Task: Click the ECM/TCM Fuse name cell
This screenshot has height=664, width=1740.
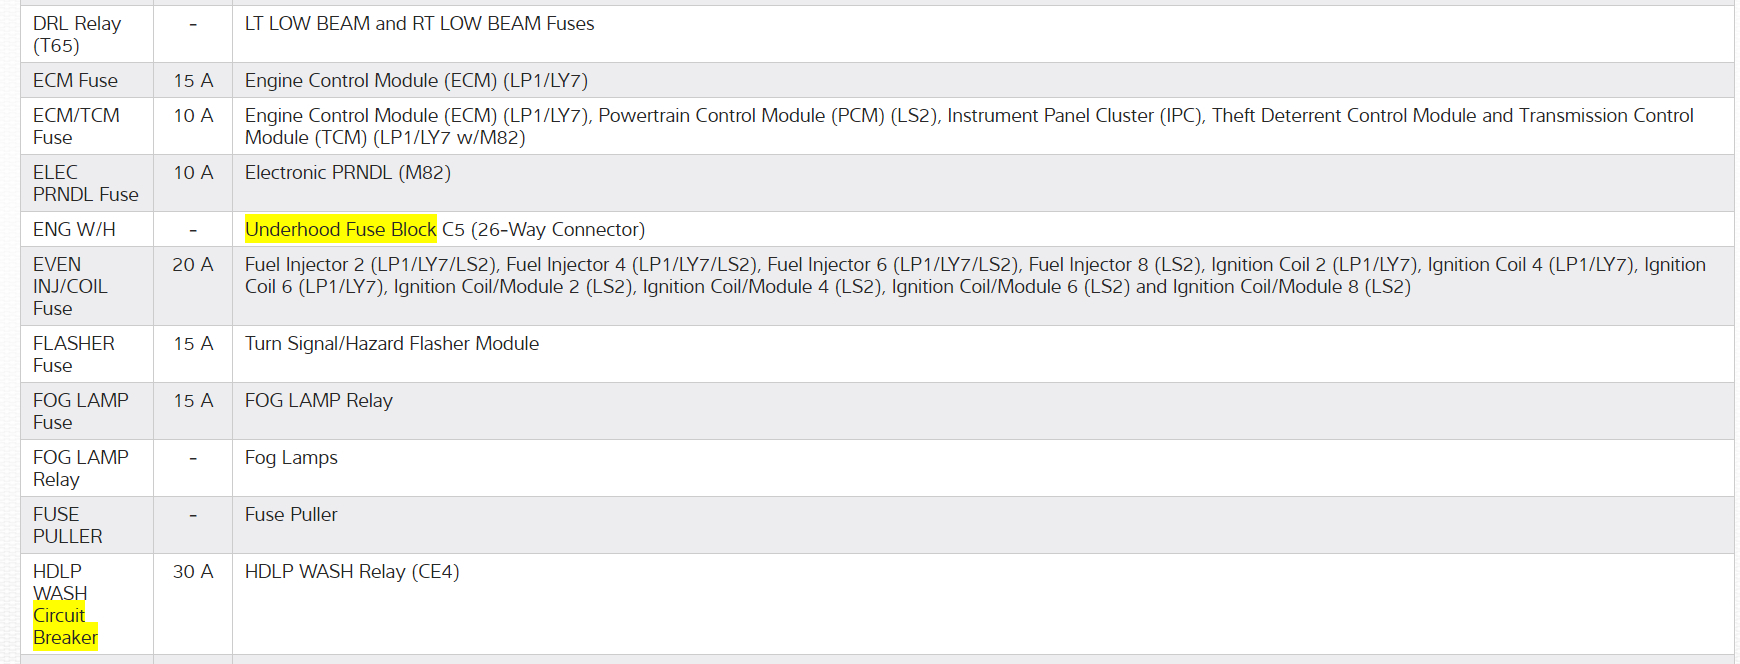Action: [x=76, y=127]
